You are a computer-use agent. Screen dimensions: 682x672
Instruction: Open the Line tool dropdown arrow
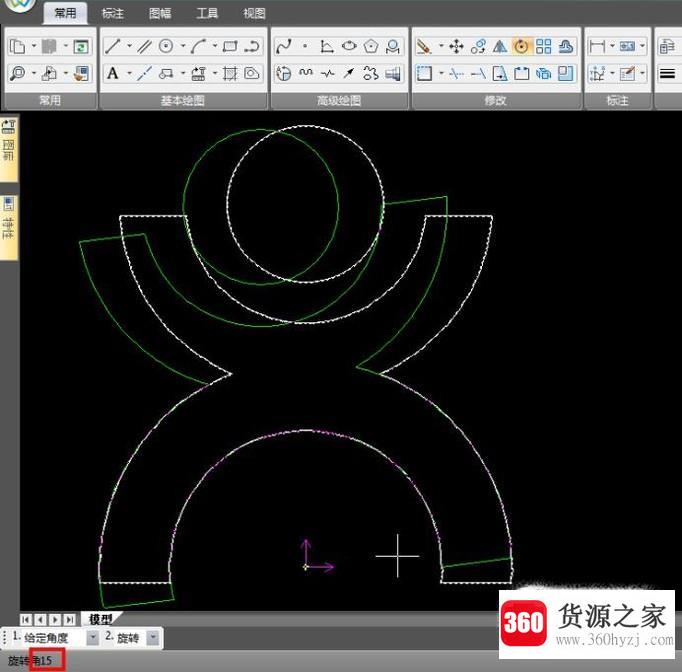click(x=129, y=46)
